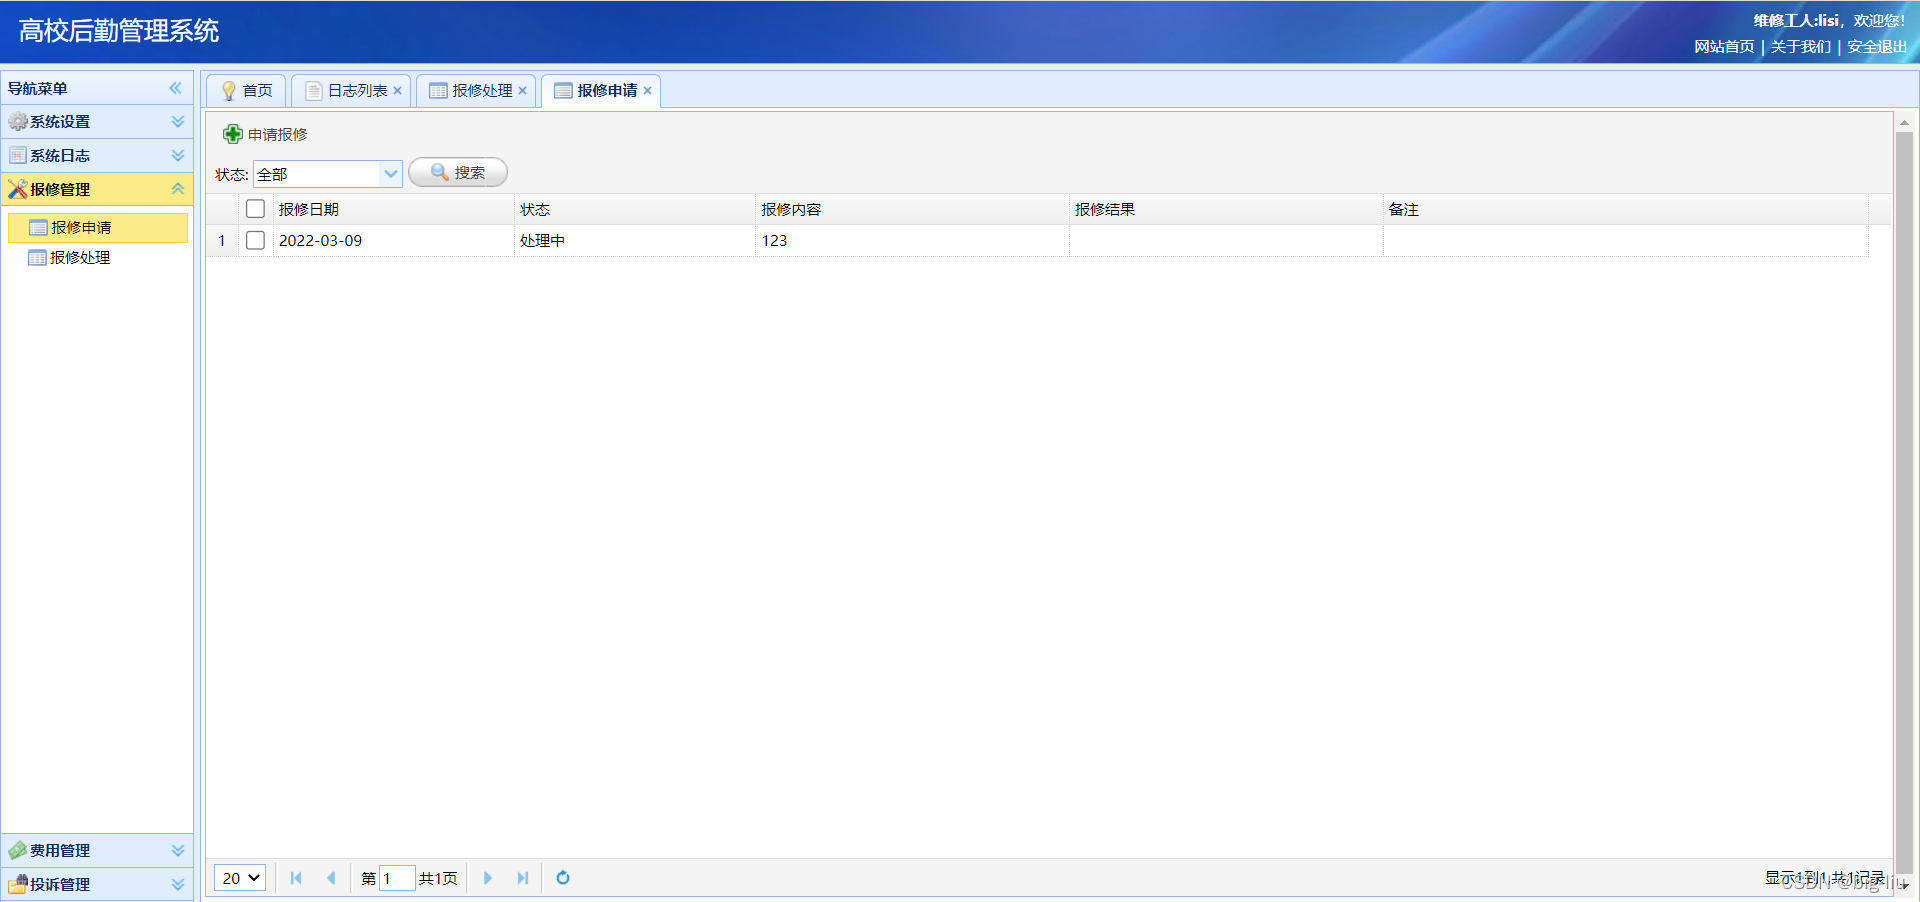Click the 报修管理 menu header
The image size is (1920, 902).
(x=97, y=189)
